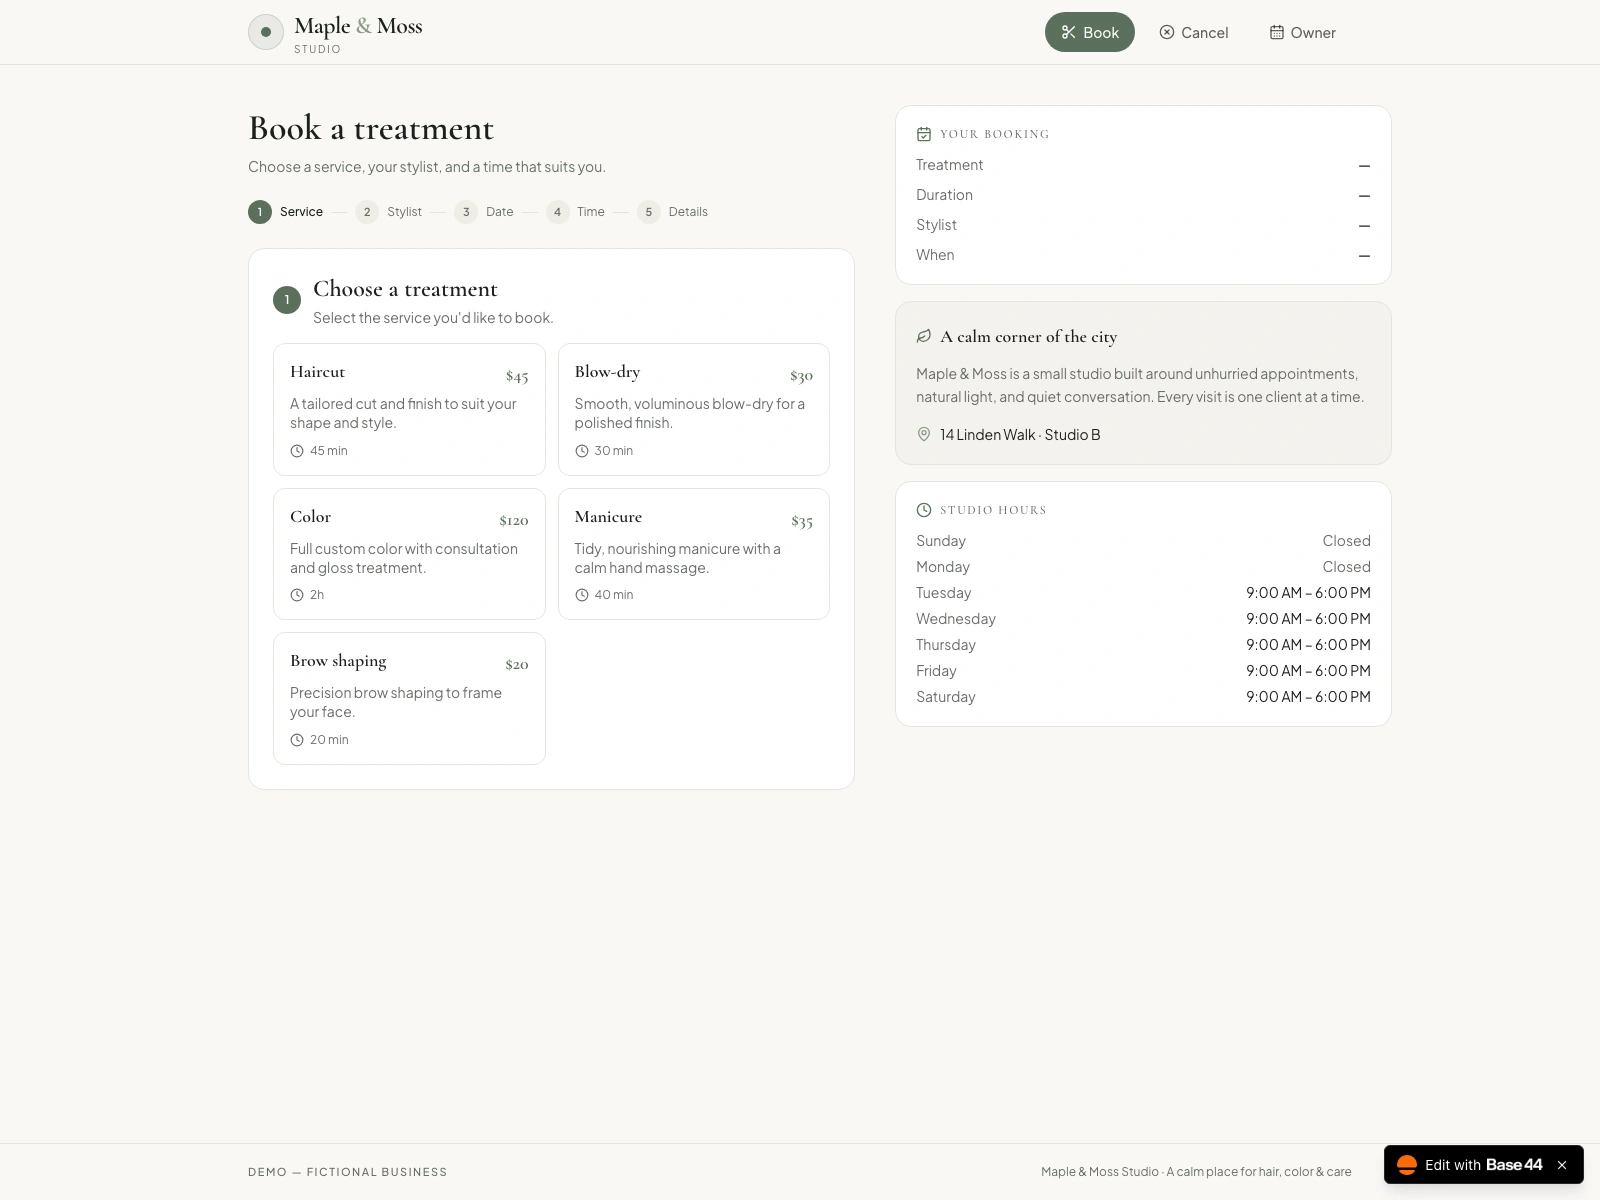Click the leaf icon beside calm corner heading
The image size is (1600, 1200).
coord(924,336)
